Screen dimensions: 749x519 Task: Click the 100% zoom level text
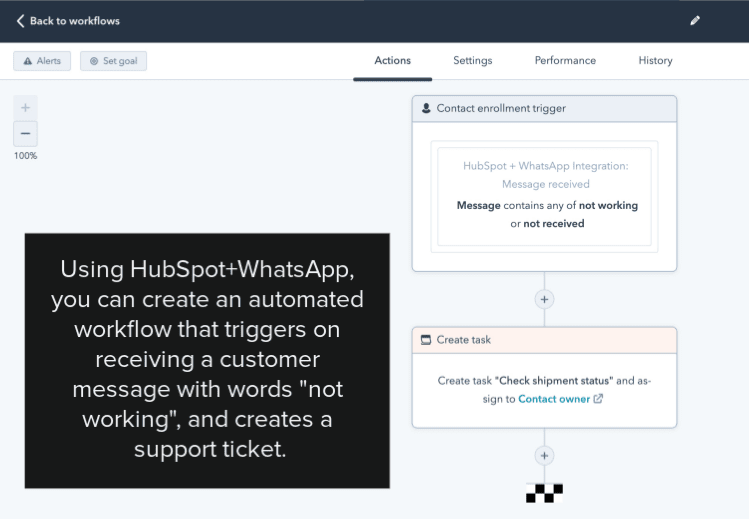point(25,156)
